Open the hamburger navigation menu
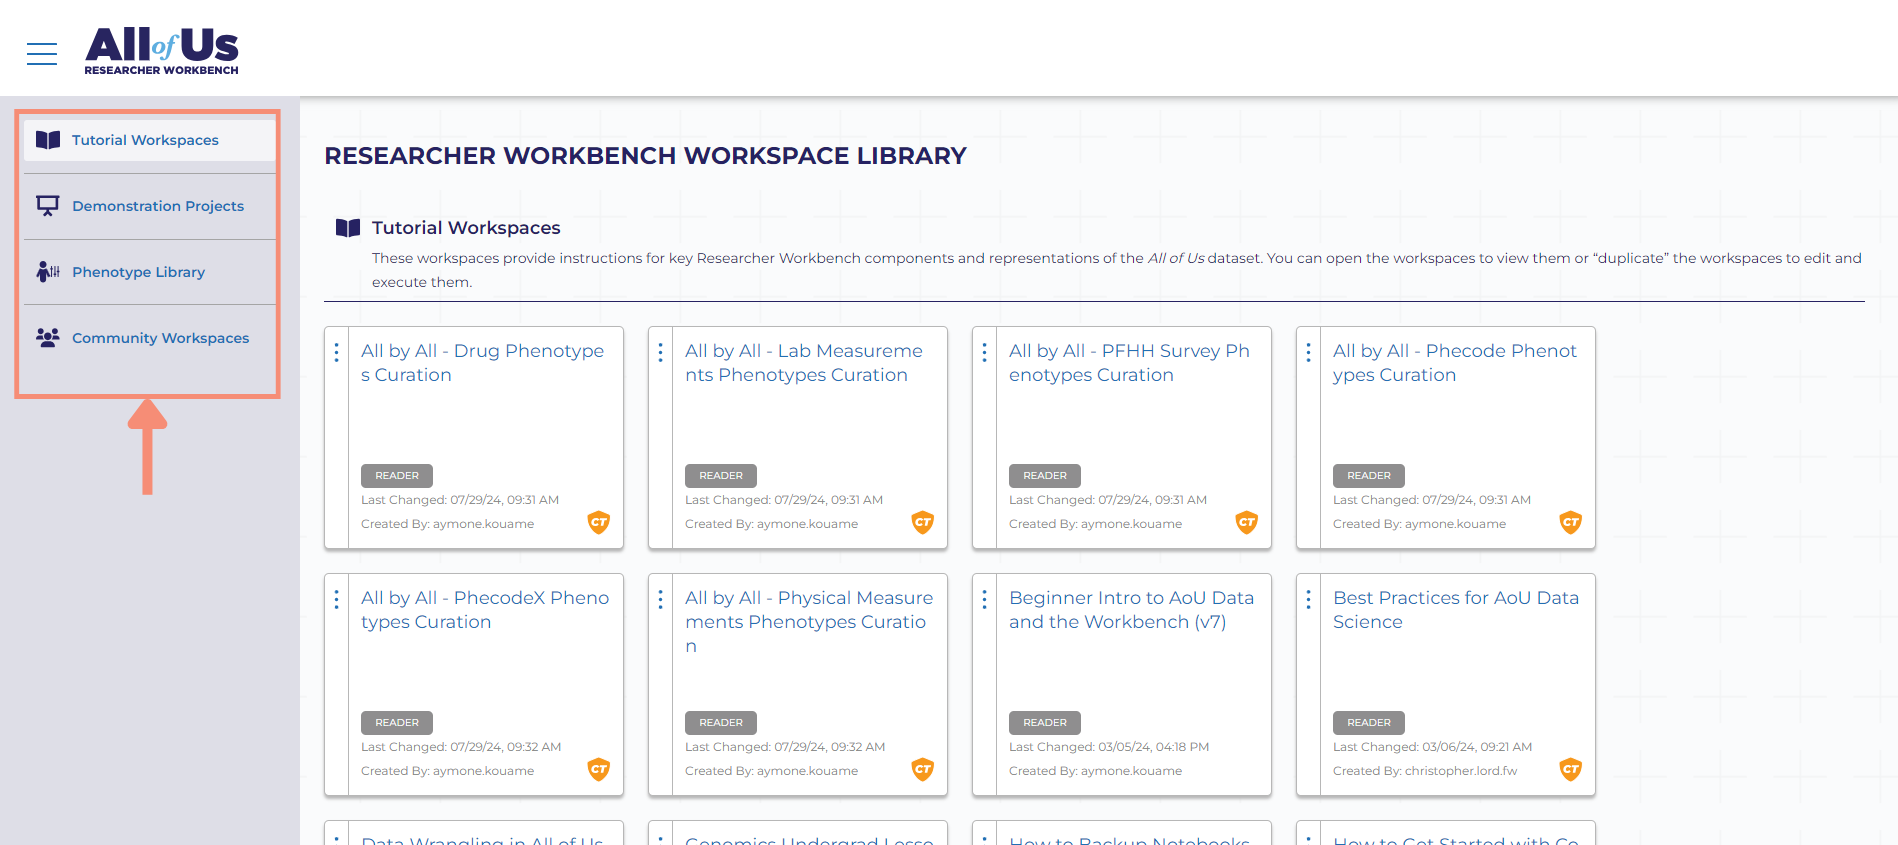Viewport: 1898px width, 845px height. [x=42, y=54]
